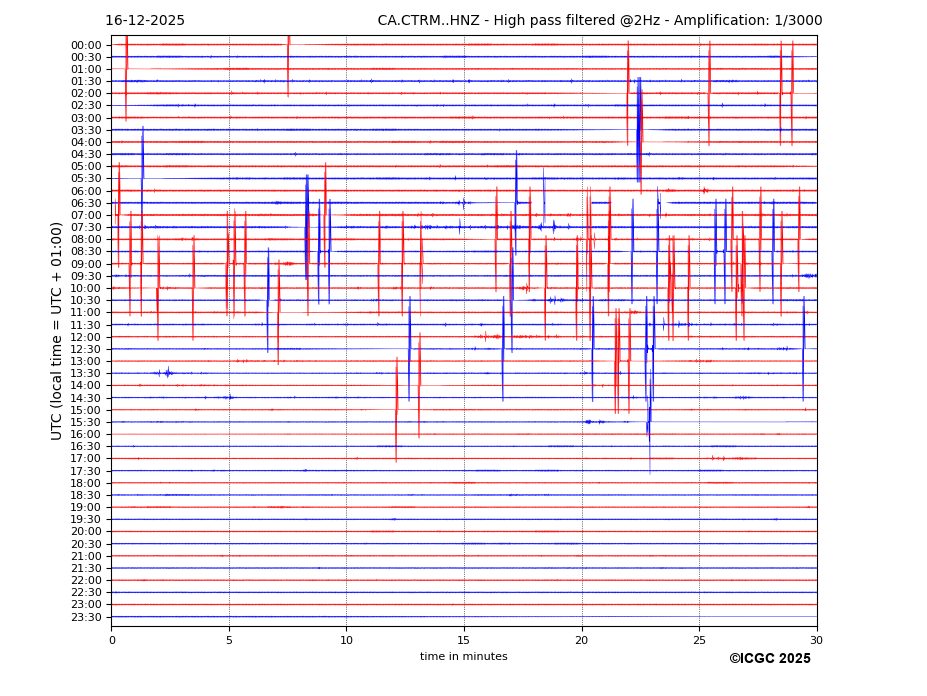Click the 'time in minutes' axis label
The width and height of the screenshot is (927, 696).
(x=463, y=657)
